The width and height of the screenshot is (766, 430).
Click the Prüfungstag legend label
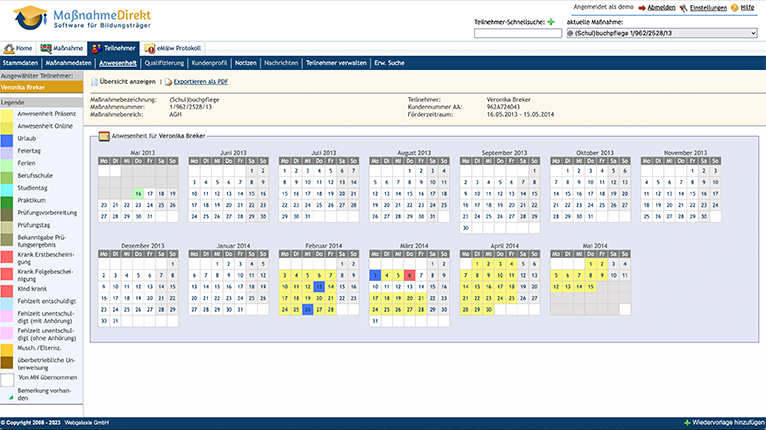(x=34, y=225)
